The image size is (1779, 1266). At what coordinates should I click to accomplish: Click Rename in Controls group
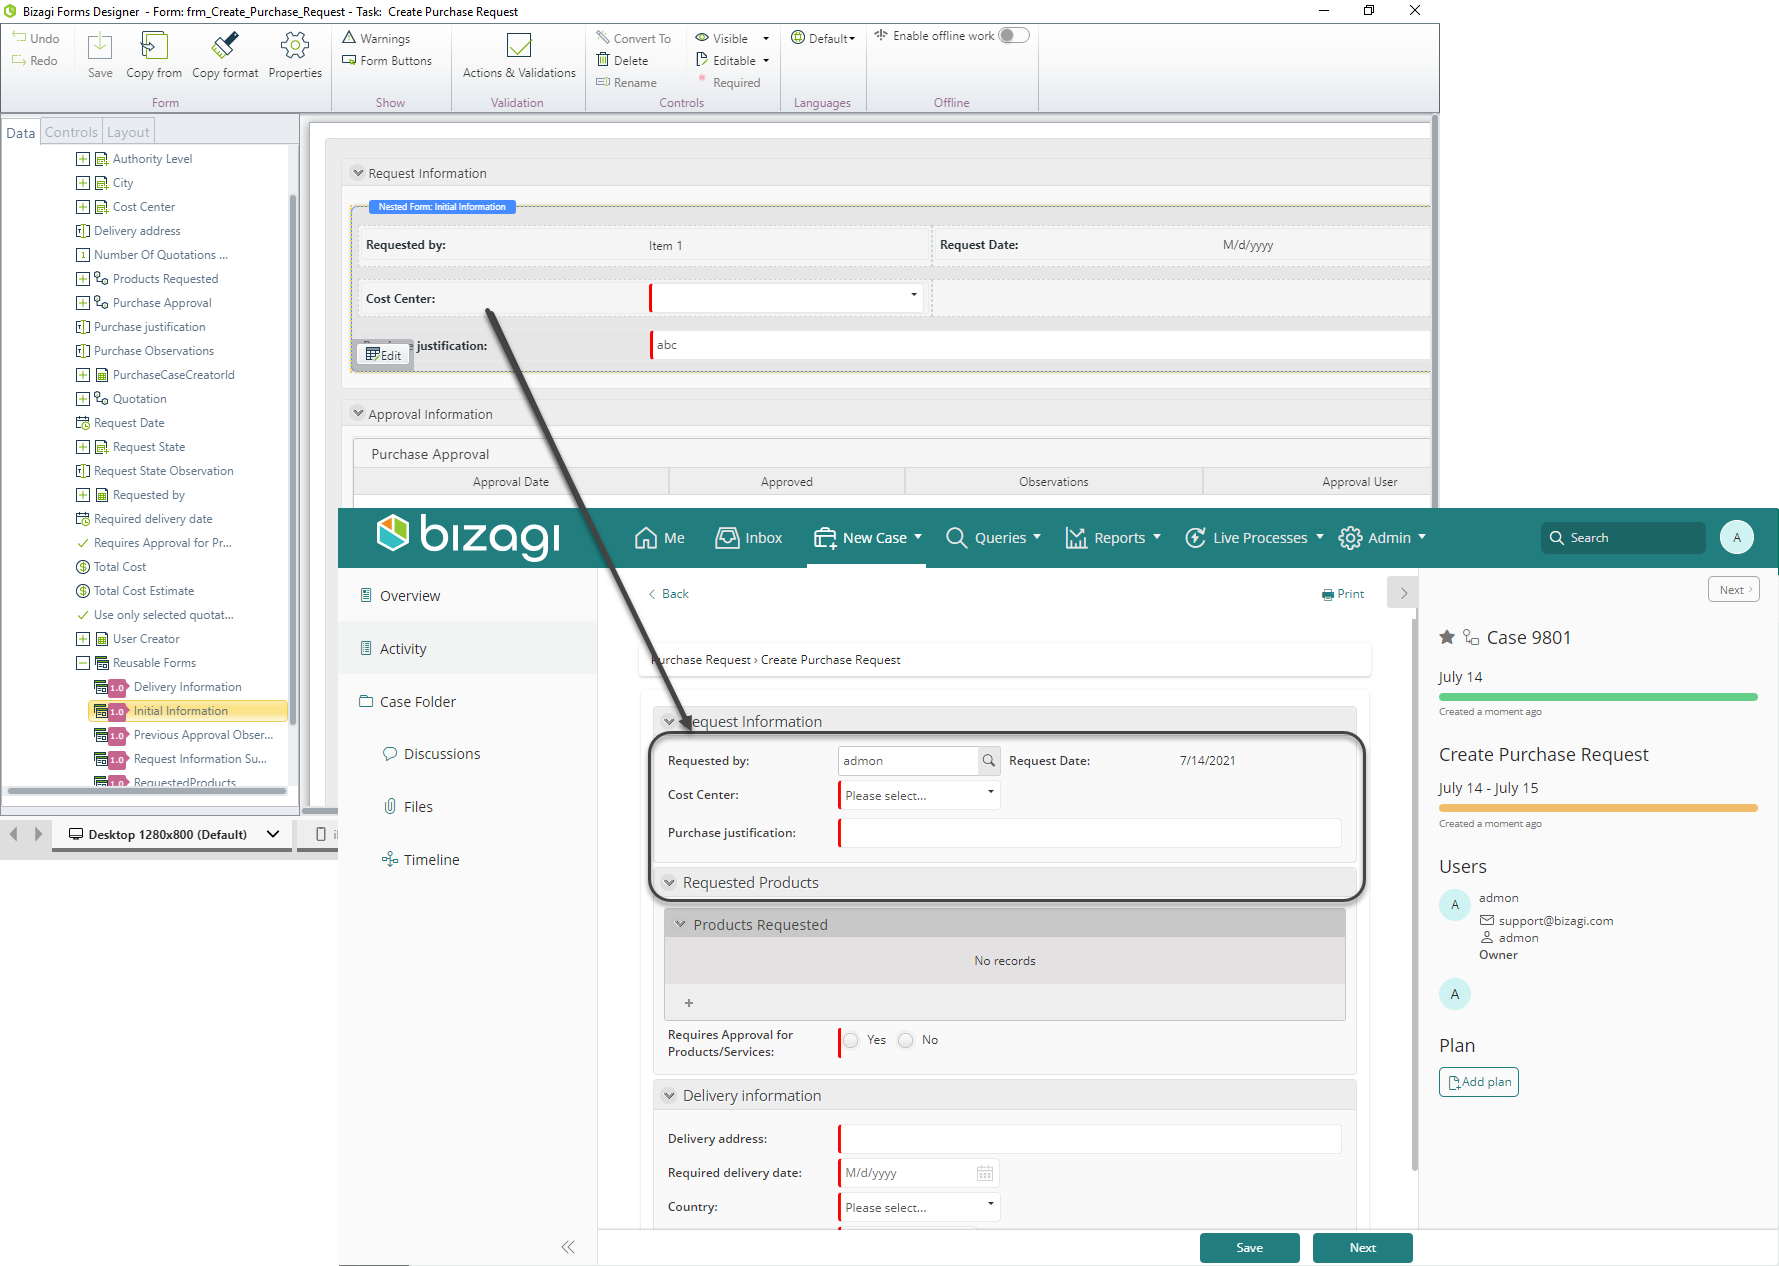point(627,83)
